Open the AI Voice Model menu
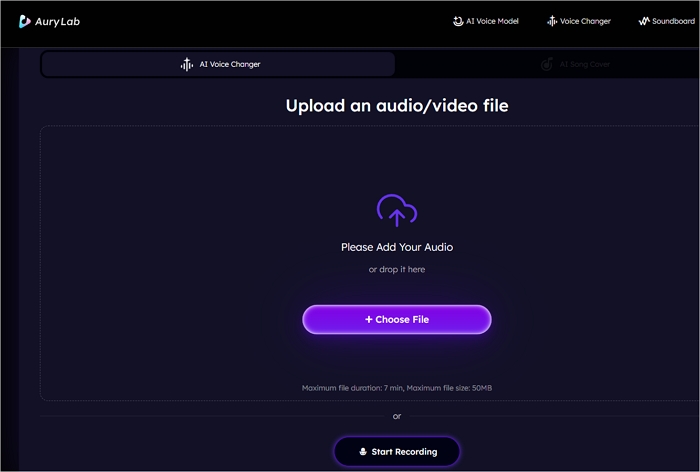This screenshot has height=472, width=700. click(492, 21)
